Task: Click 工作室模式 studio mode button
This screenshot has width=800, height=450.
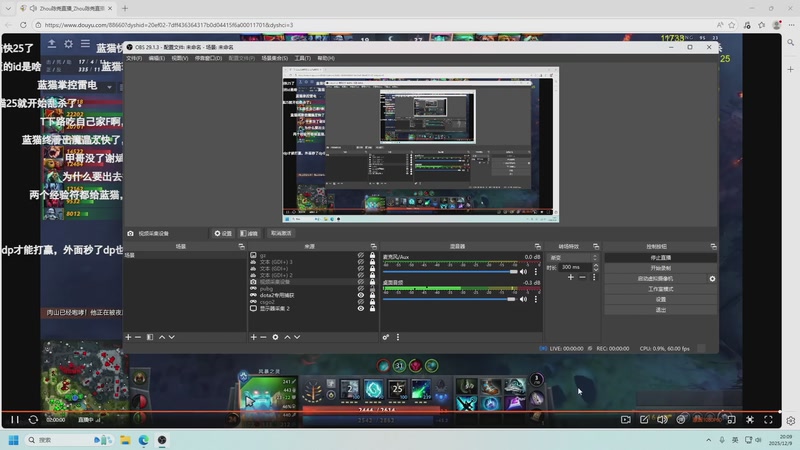Action: [x=661, y=289]
